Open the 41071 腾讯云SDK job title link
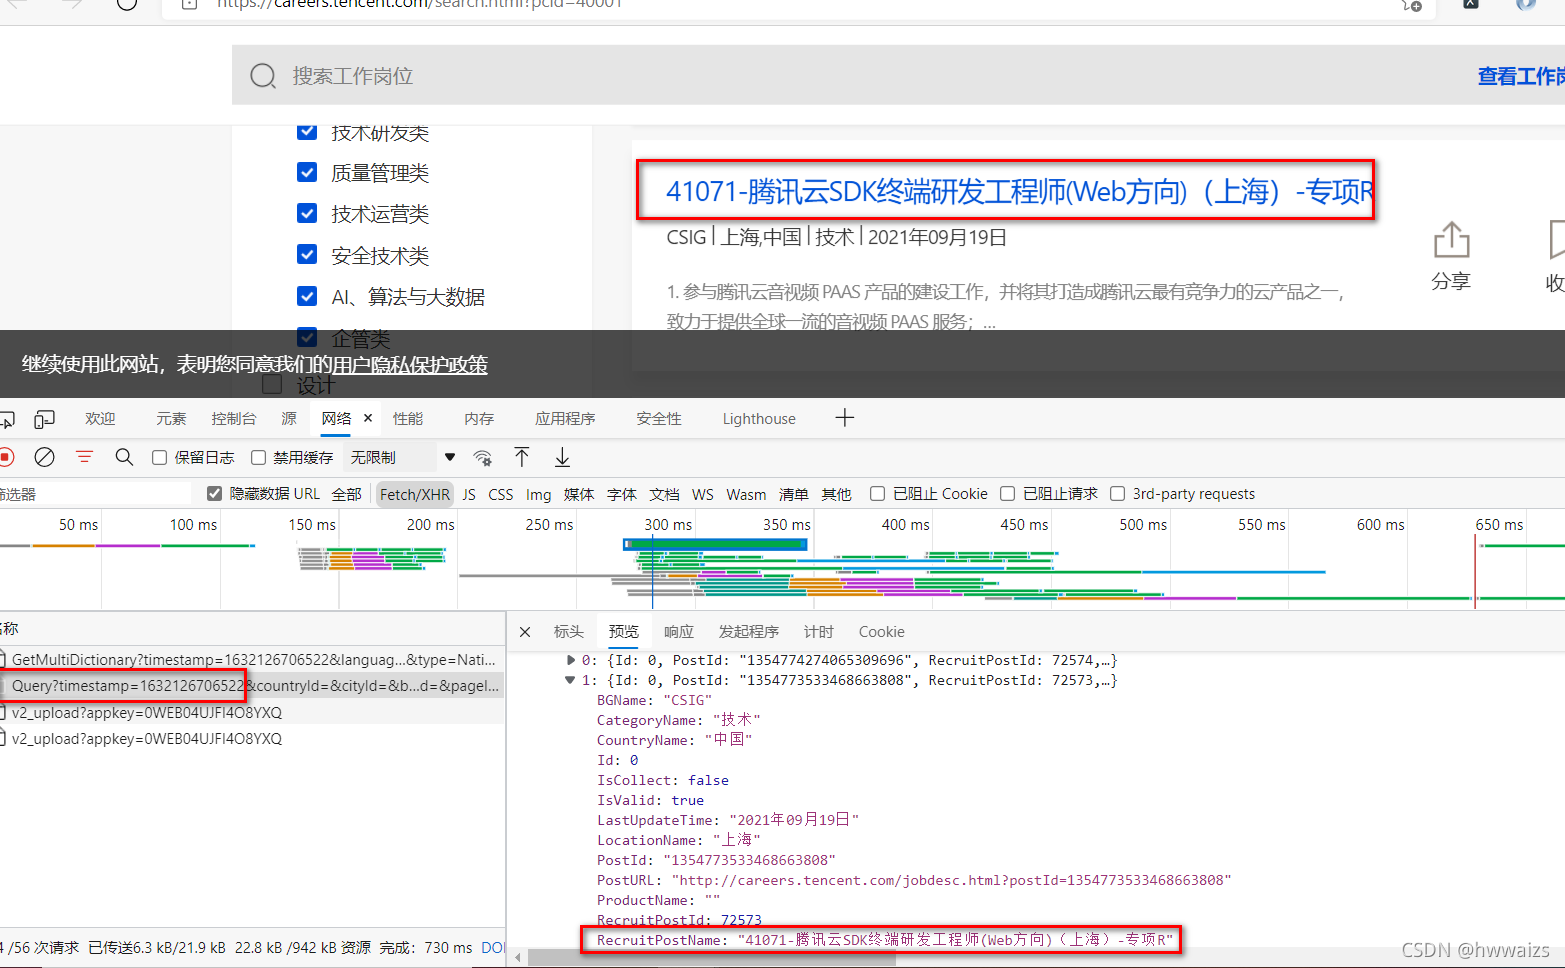Image resolution: width=1565 pixels, height=968 pixels. 1020,191
